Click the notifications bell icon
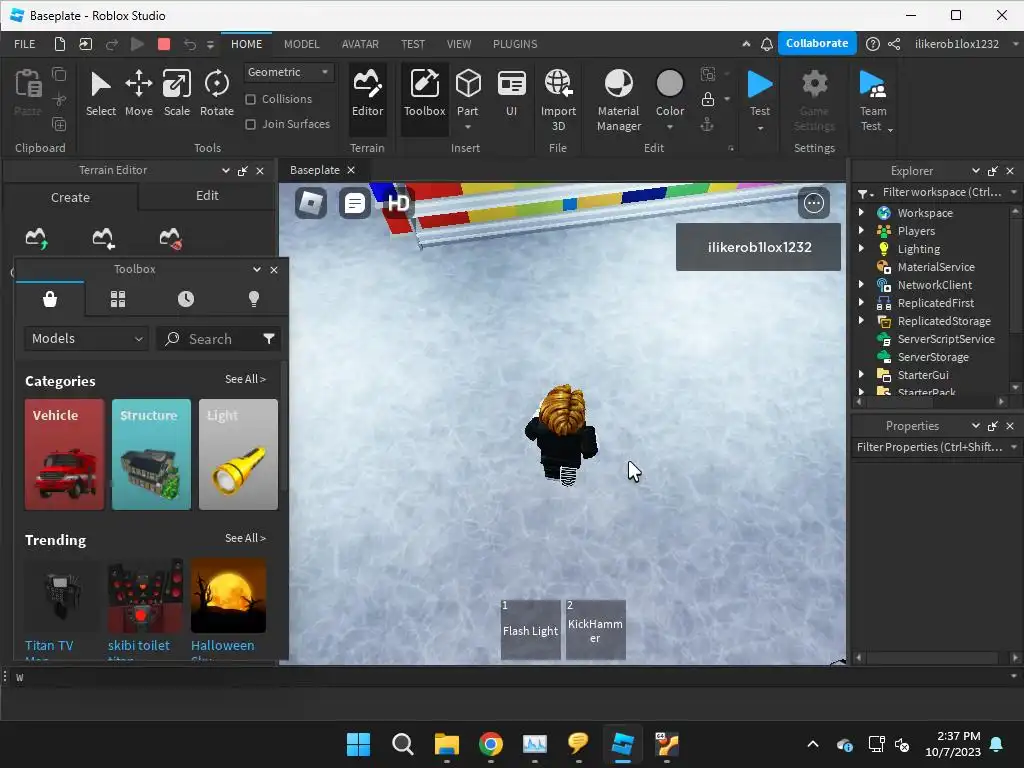Image resolution: width=1024 pixels, height=768 pixels. pyautogui.click(x=767, y=44)
